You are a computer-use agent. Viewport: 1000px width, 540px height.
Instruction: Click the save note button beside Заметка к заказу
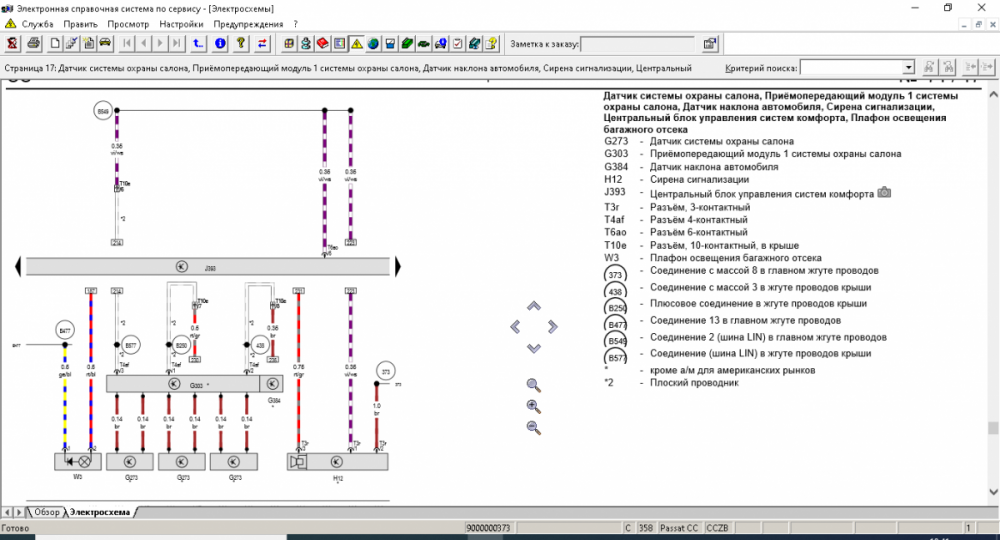pos(709,43)
